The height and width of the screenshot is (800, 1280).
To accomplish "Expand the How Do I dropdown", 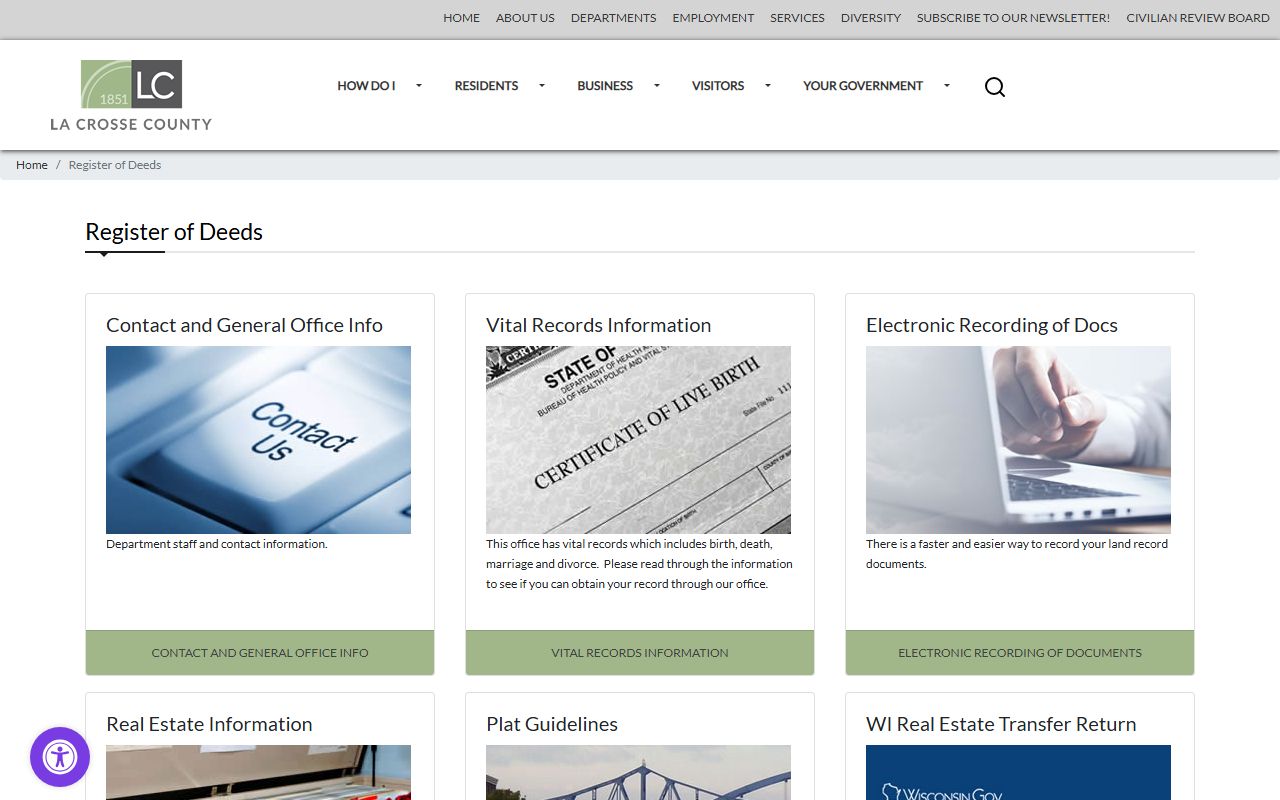I will tap(419, 86).
